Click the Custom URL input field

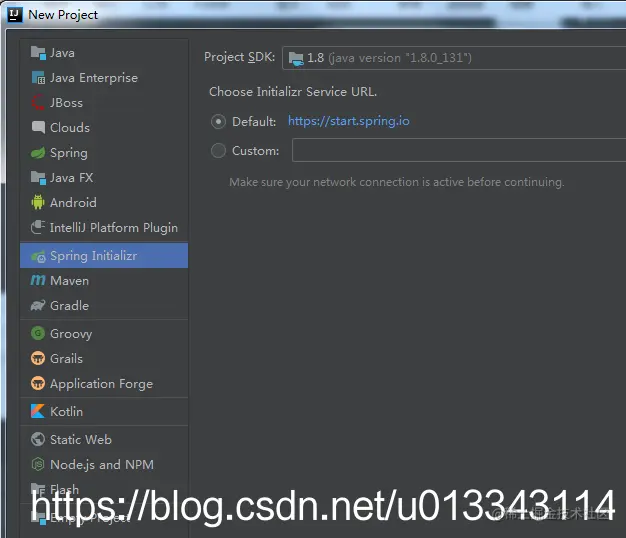(x=459, y=150)
